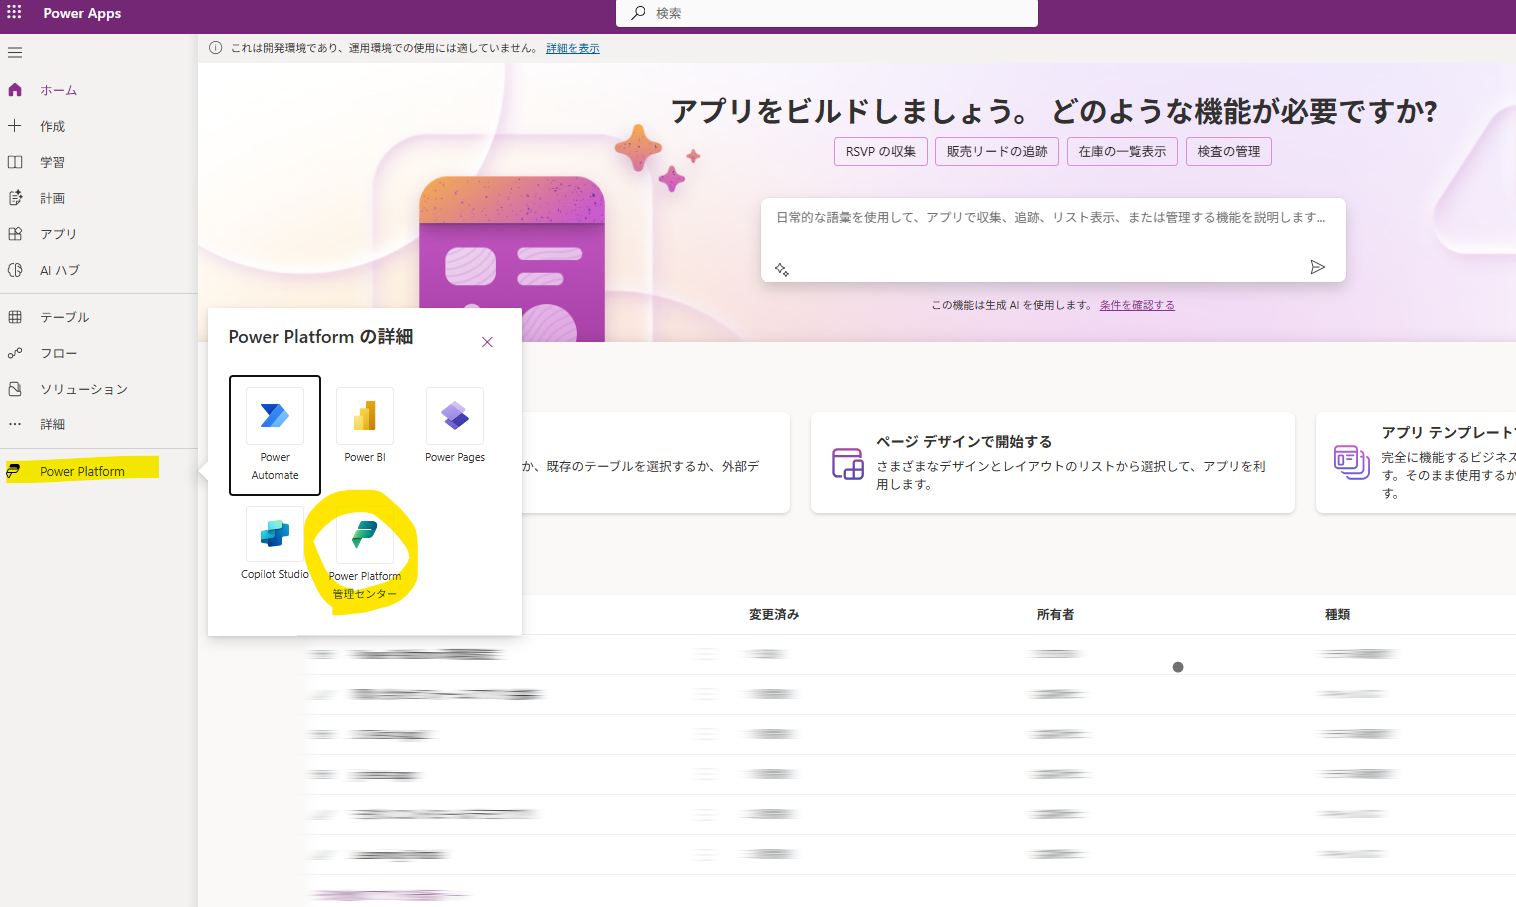This screenshot has height=907, width=1516.
Task: Open the 詳細を表示 link
Action: pyautogui.click(x=573, y=48)
